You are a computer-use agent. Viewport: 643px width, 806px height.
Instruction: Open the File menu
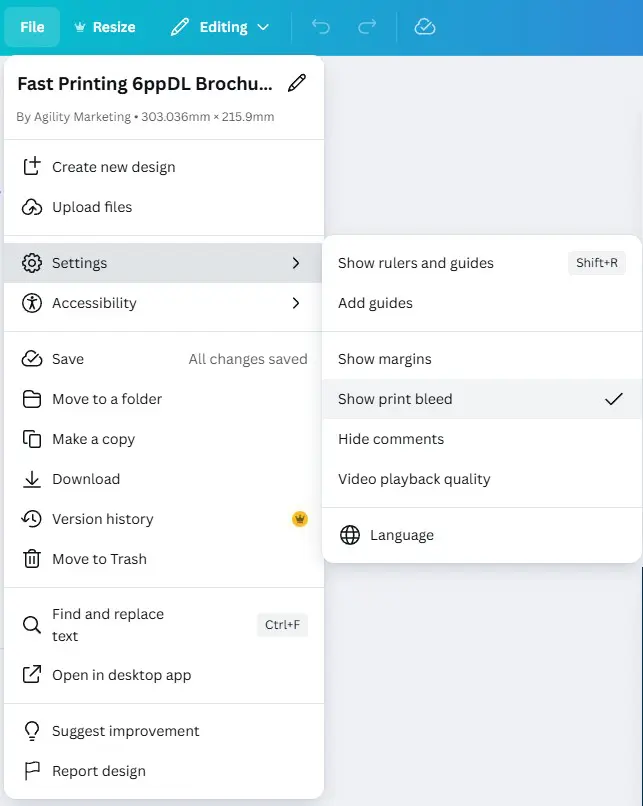pos(32,27)
